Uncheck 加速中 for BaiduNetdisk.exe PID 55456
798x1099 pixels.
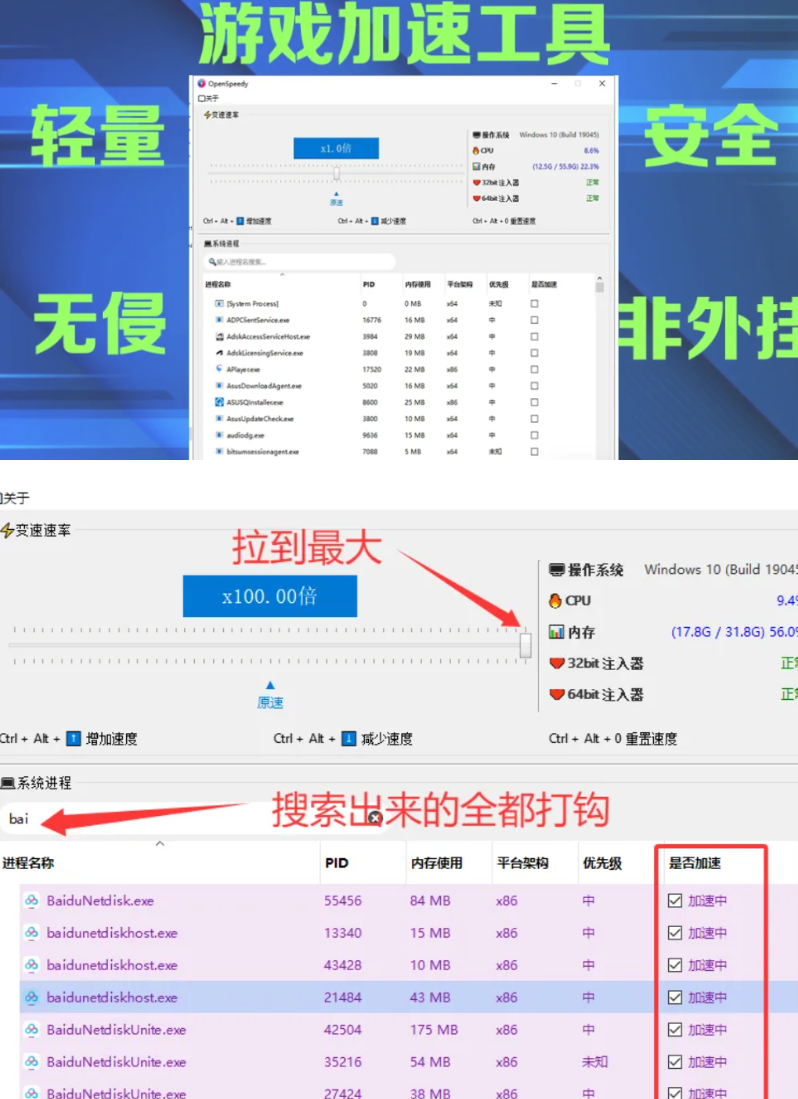click(x=675, y=901)
